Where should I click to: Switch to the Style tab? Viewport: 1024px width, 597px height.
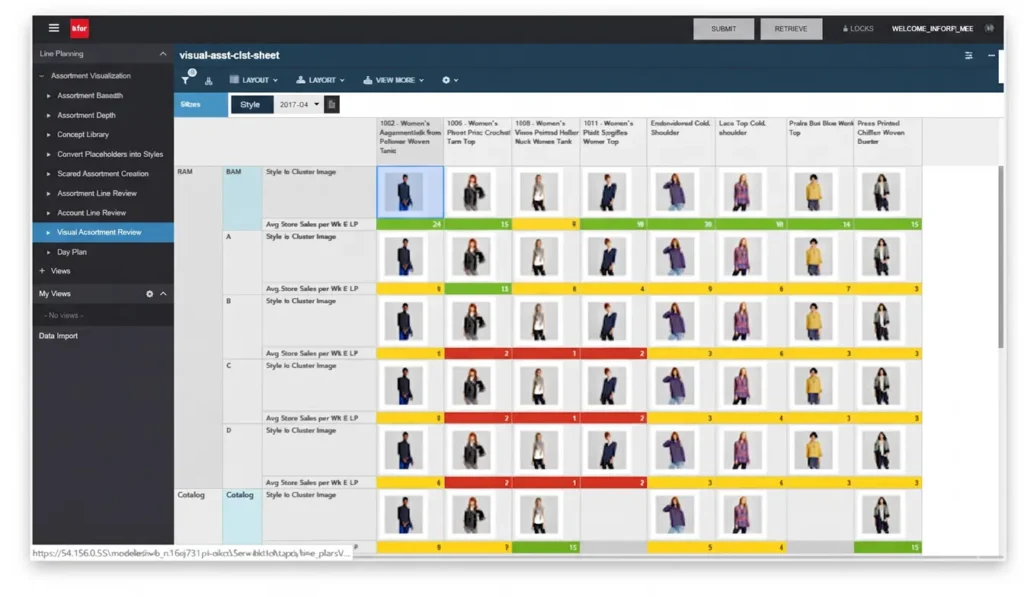click(250, 105)
